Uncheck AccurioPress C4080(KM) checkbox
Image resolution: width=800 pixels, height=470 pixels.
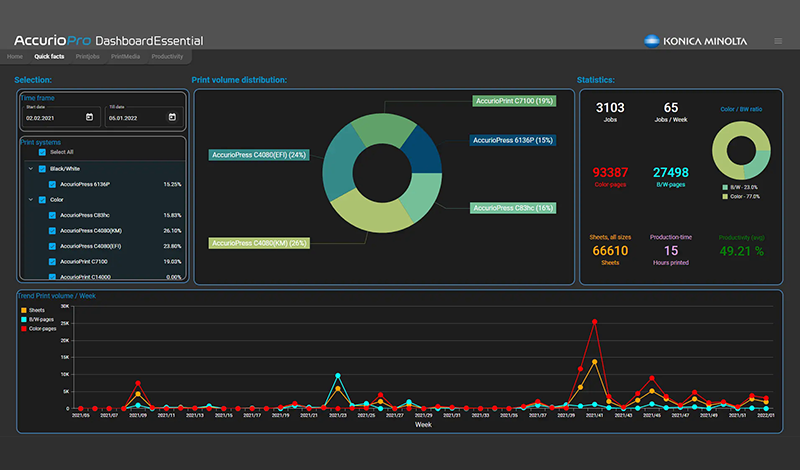point(52,231)
